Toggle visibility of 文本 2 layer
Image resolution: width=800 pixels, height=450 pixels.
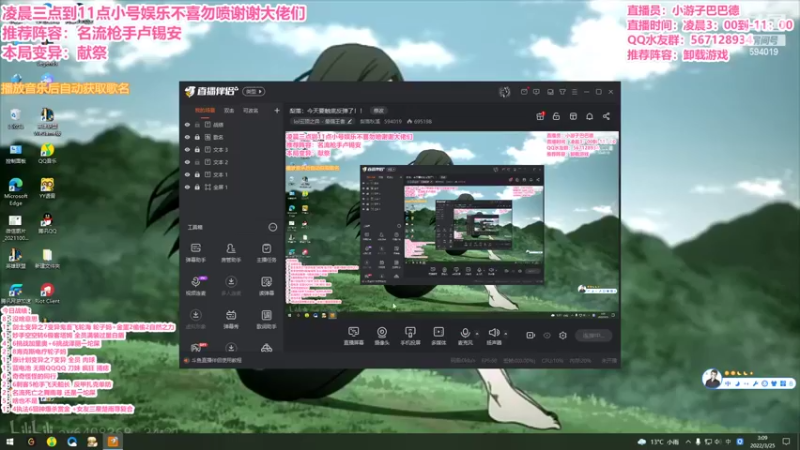(187, 162)
